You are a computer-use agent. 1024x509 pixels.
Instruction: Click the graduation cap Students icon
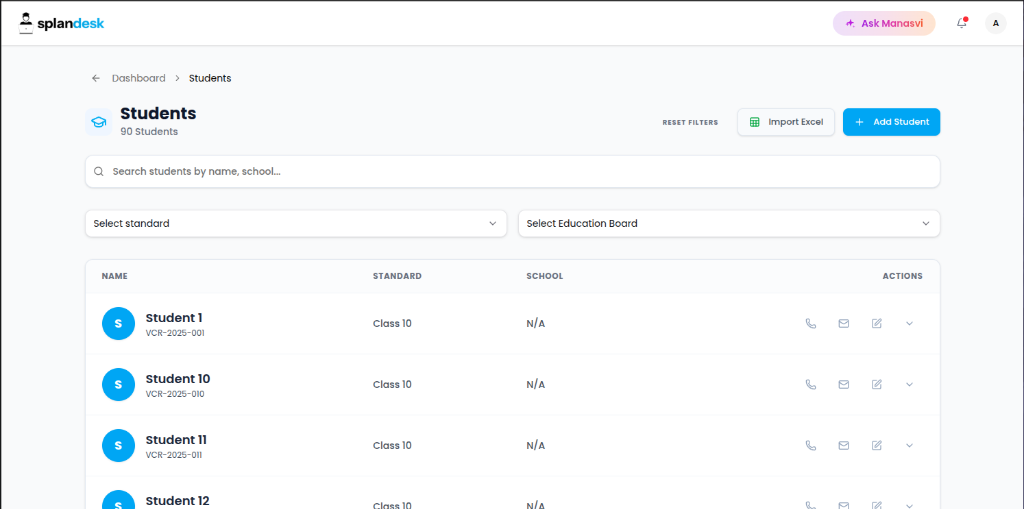pos(99,122)
